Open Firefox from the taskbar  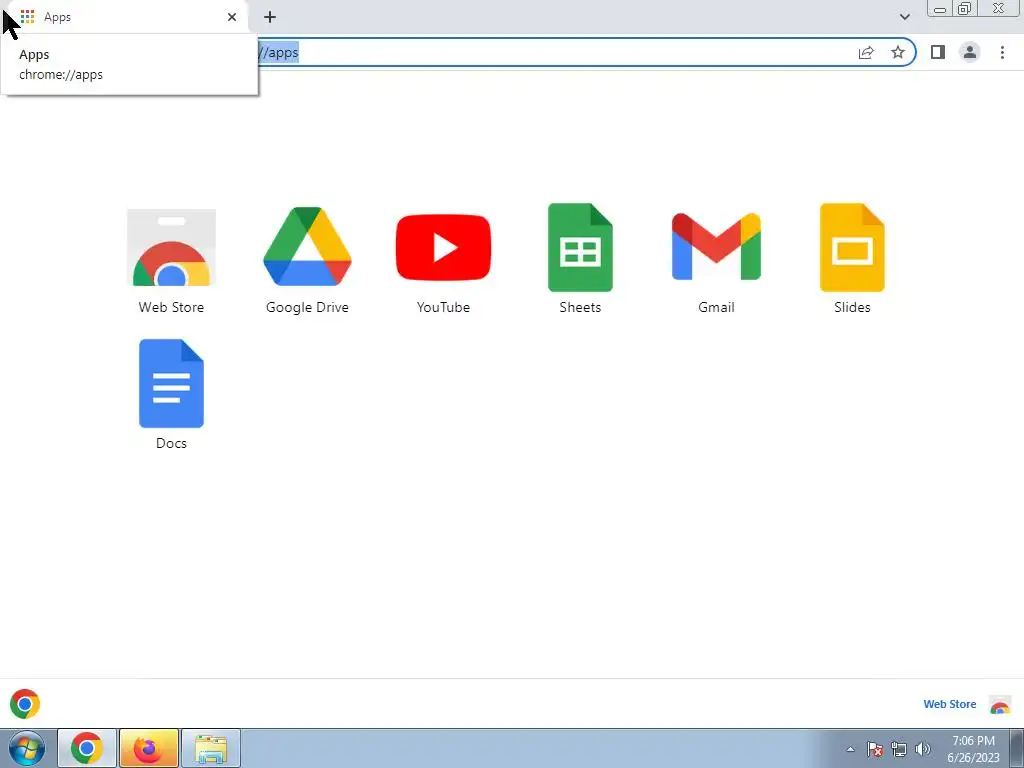click(149, 748)
